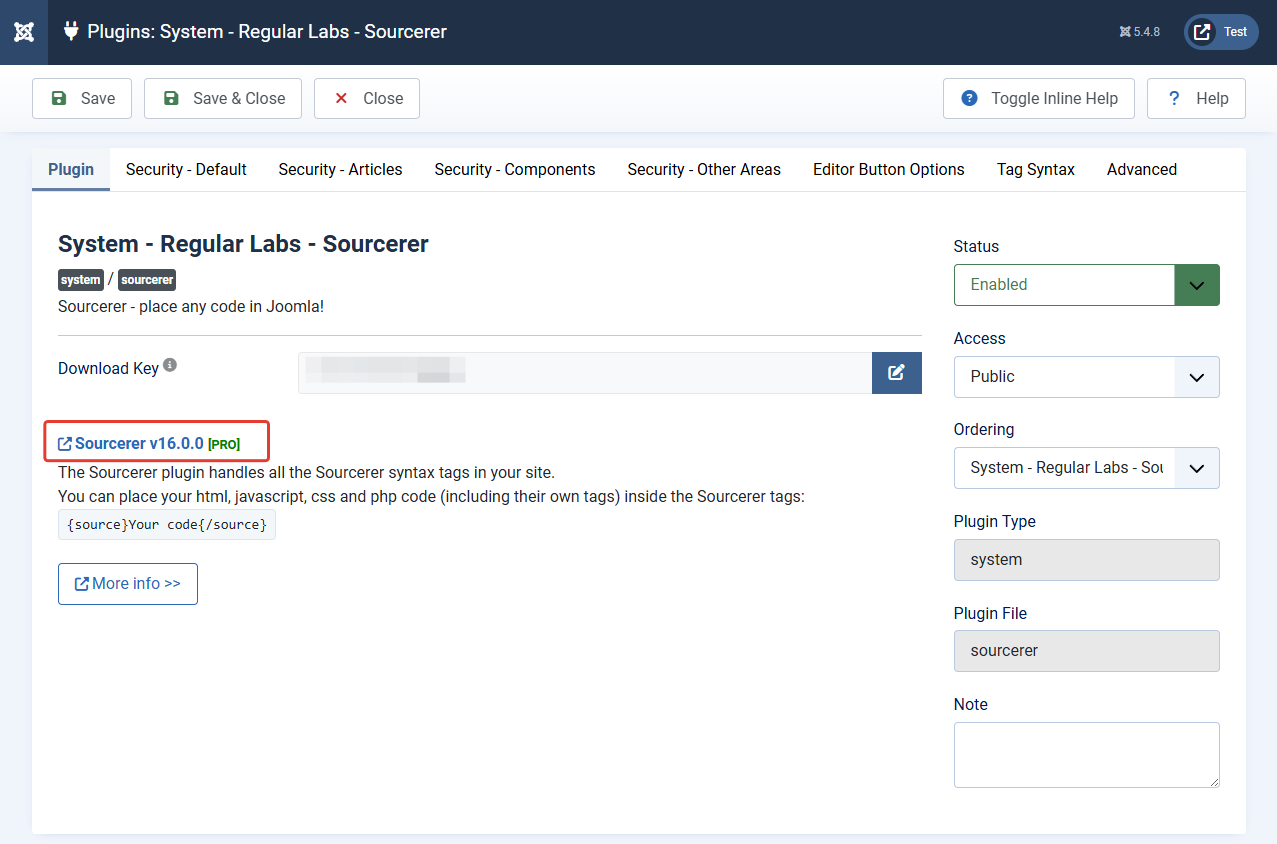Image resolution: width=1277 pixels, height=844 pixels.
Task: Click the Close button with red X
Action: click(367, 98)
